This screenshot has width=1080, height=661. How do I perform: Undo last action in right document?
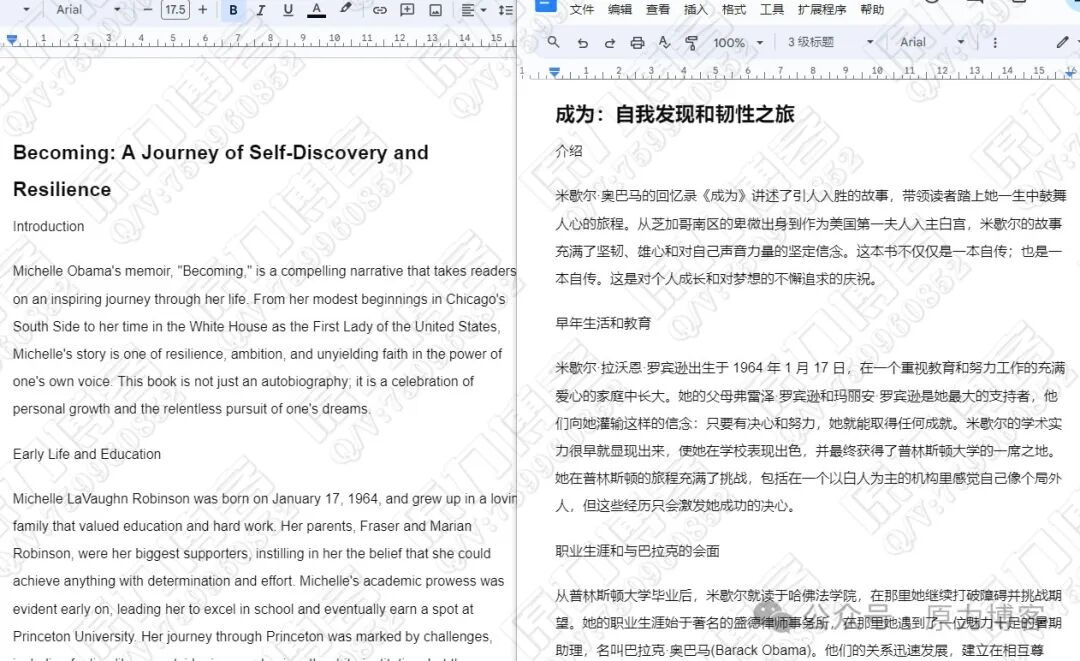pyautogui.click(x=583, y=43)
